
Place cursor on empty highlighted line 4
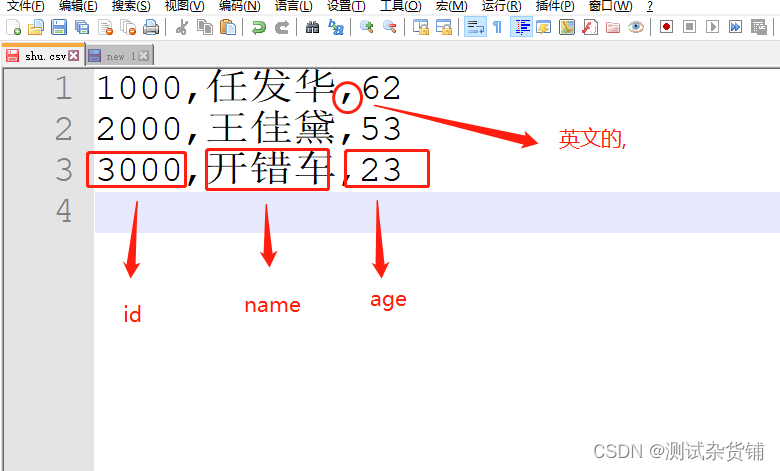(437, 212)
